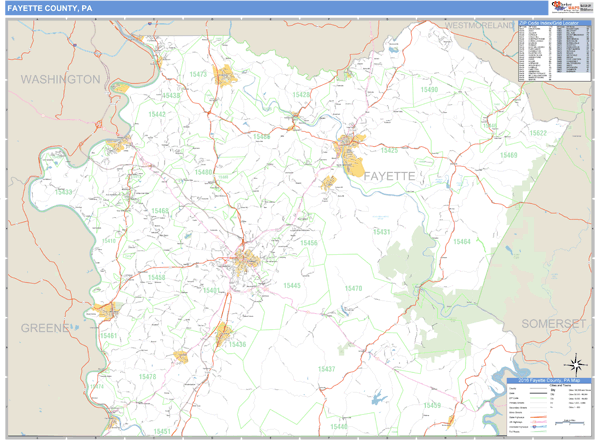Select the WASHINGTON county label
Screen dimensions: 600x440
click(x=60, y=80)
